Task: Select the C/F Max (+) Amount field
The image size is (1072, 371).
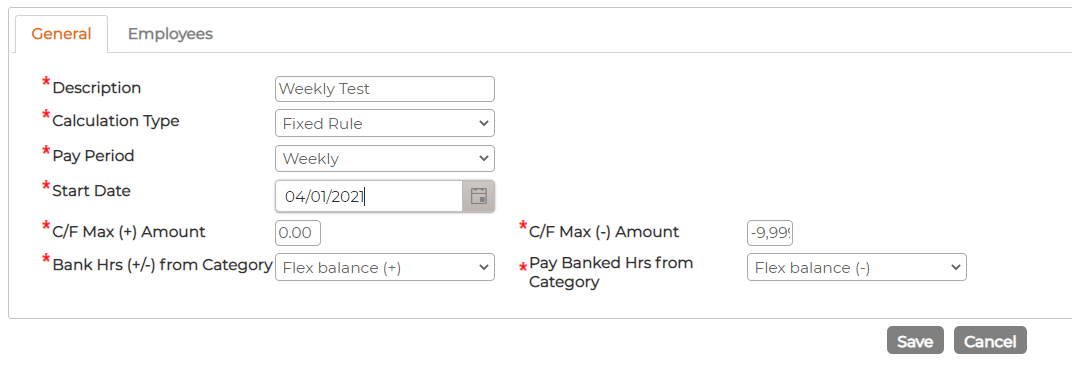Action: [298, 232]
